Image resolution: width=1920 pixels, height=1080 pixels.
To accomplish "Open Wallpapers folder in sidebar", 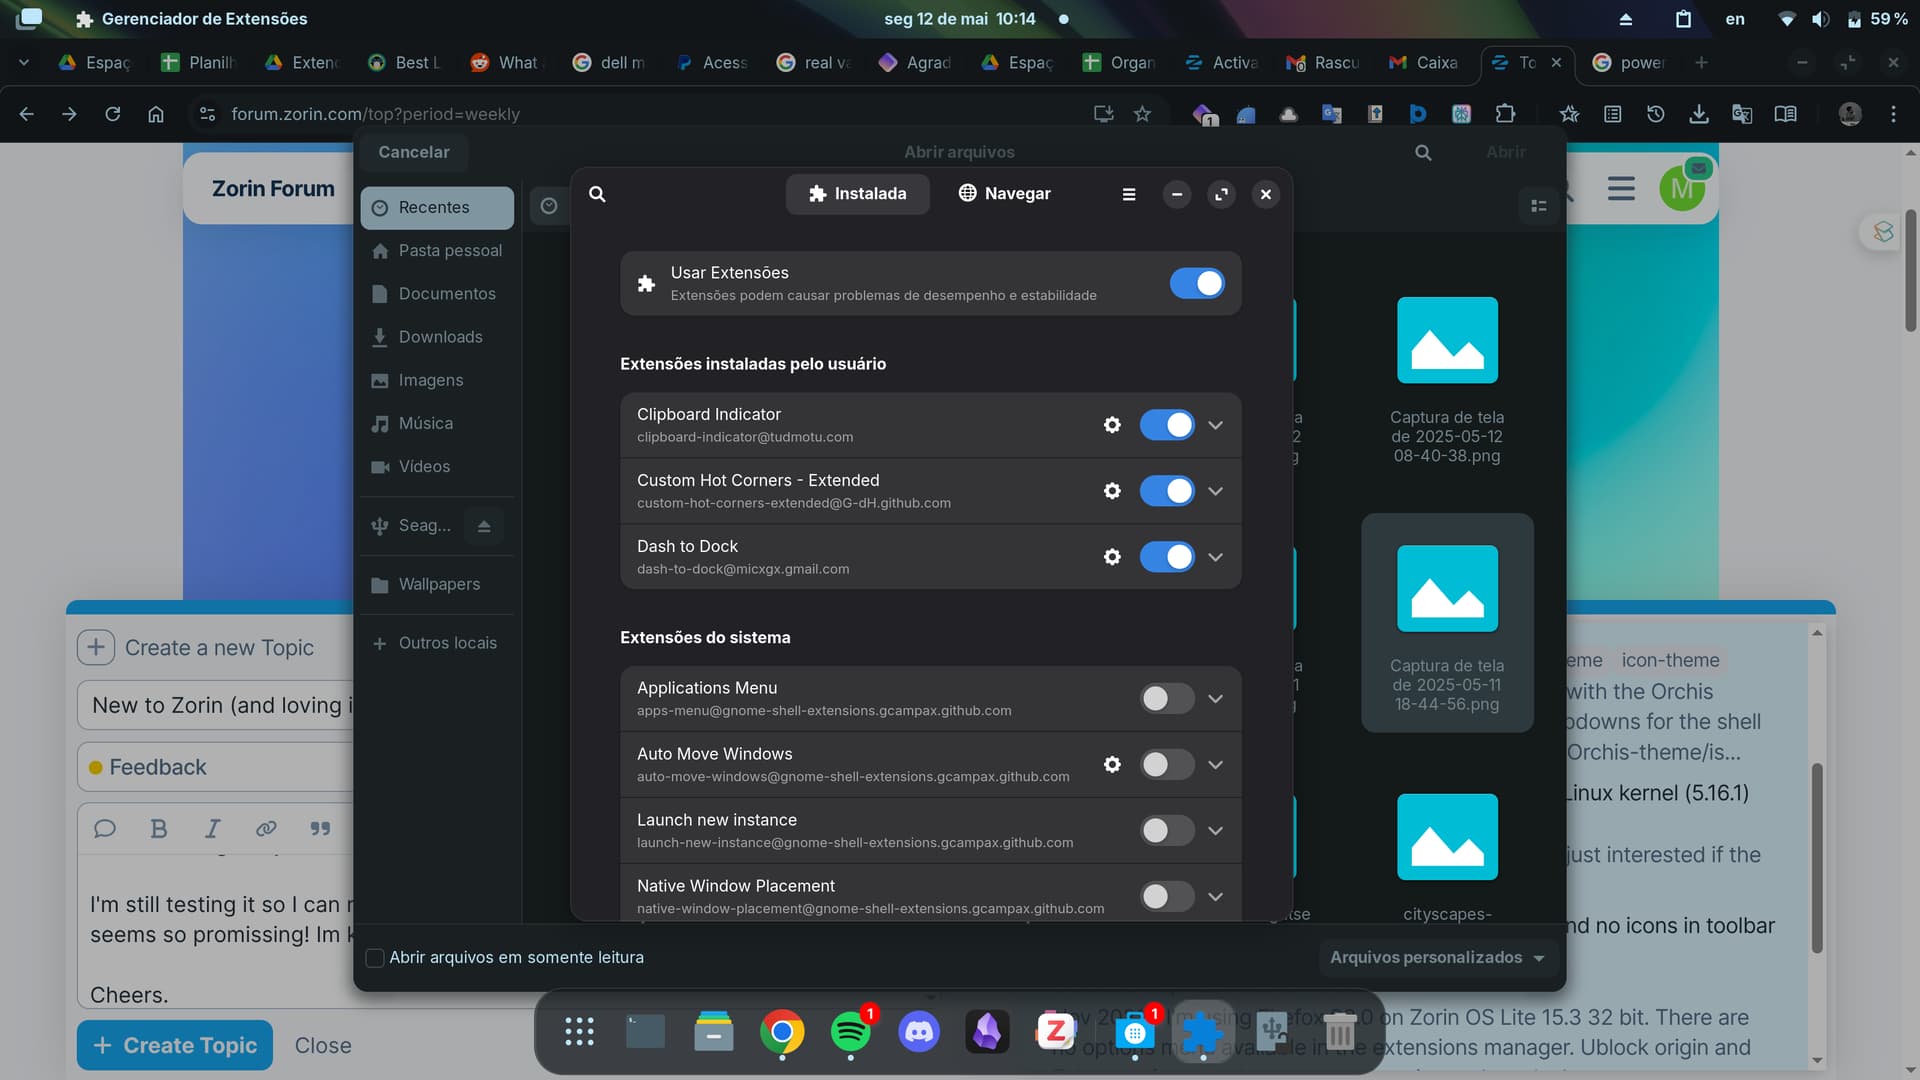I will (437, 585).
